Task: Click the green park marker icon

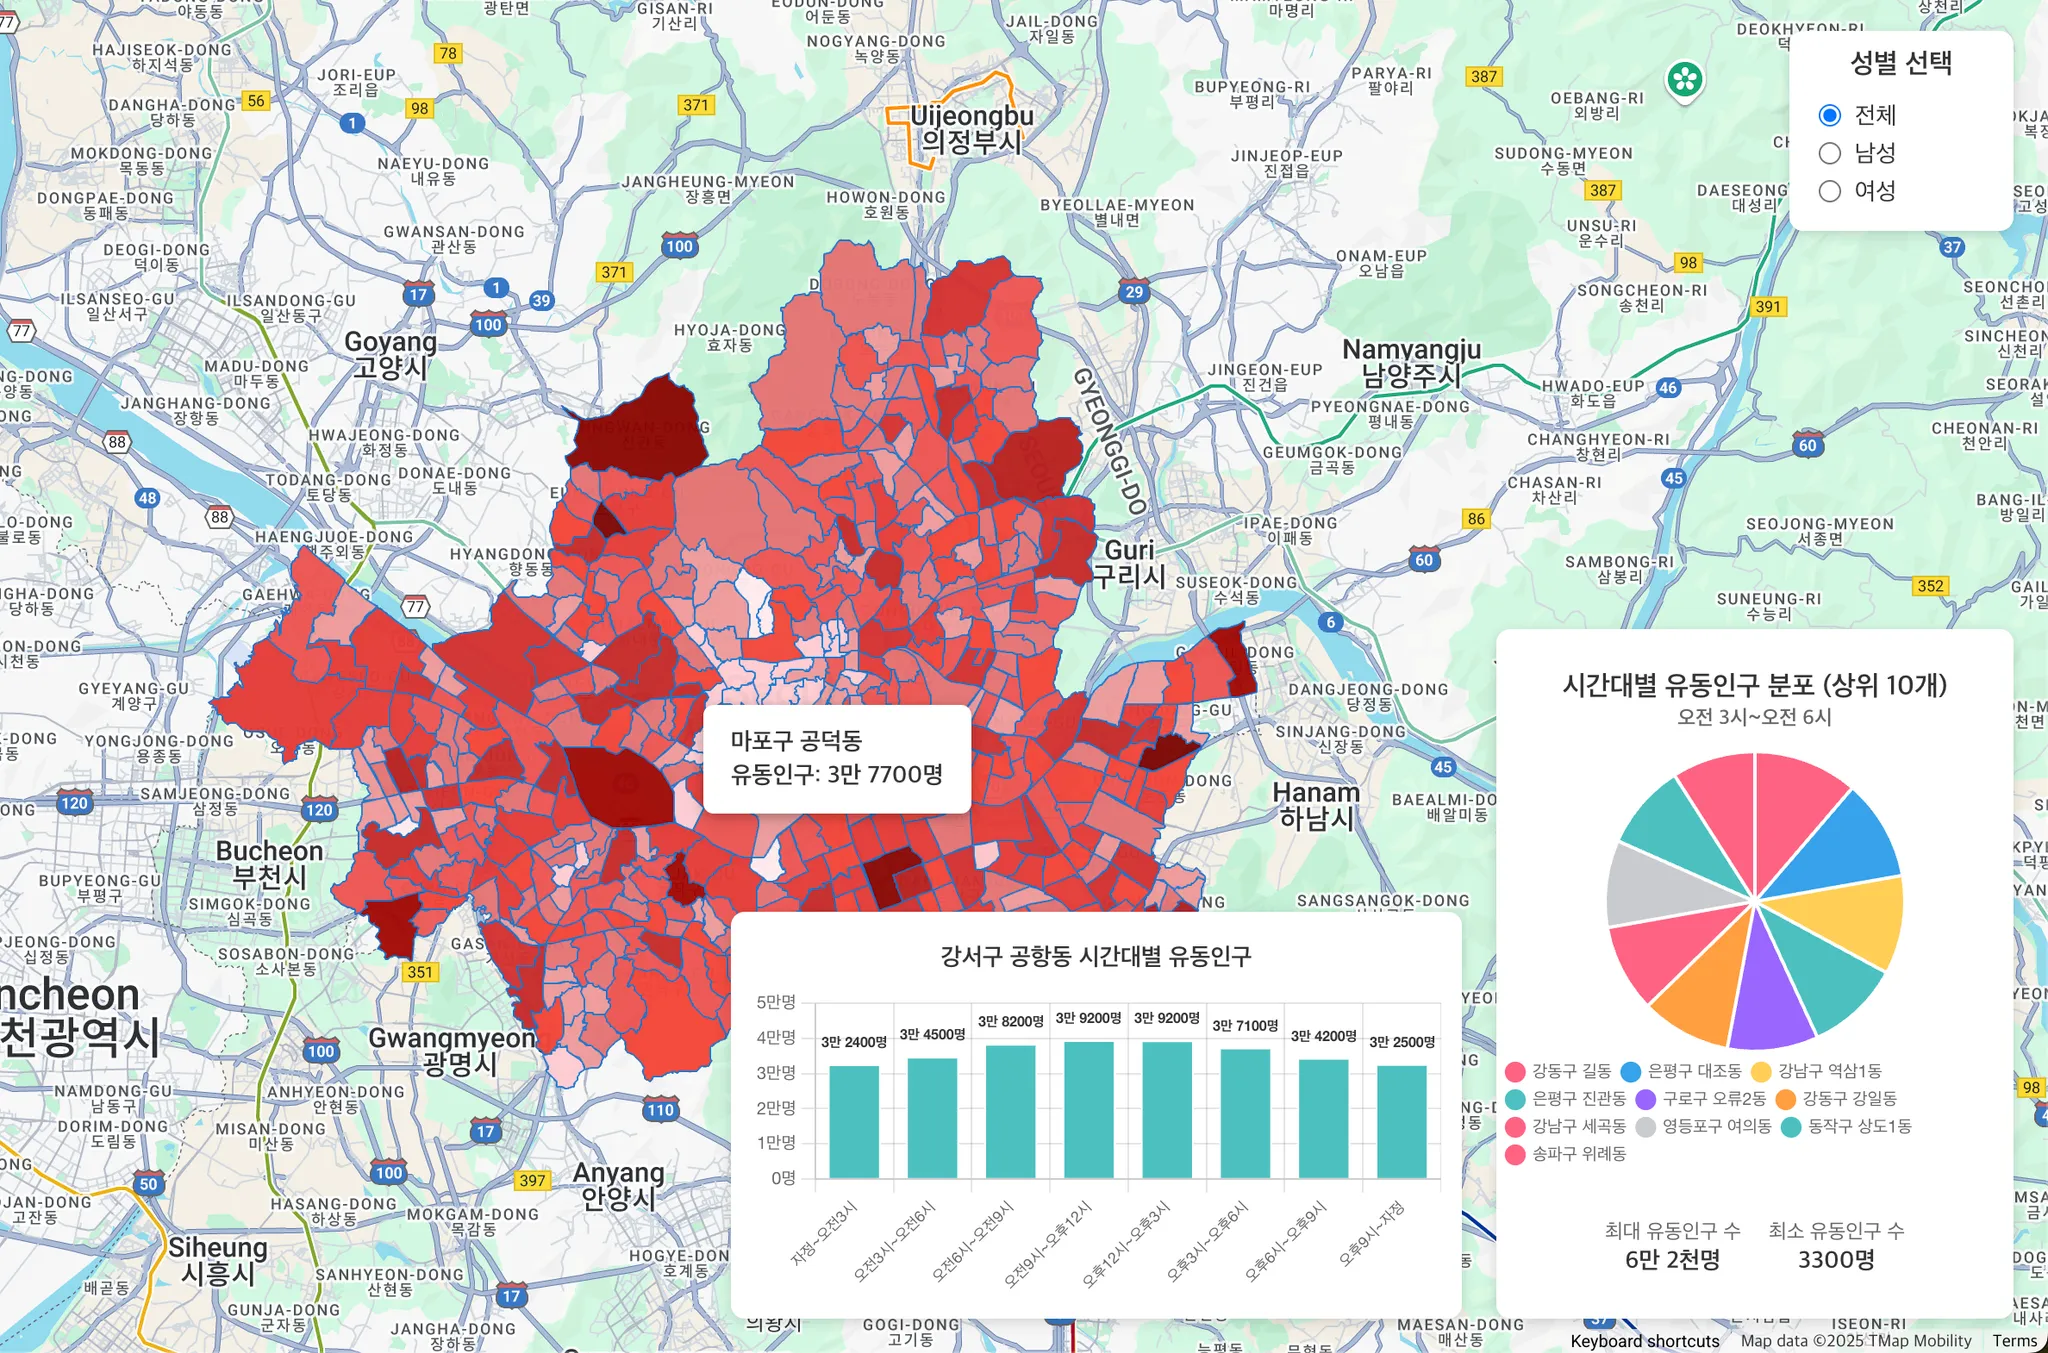Action: pos(1685,79)
